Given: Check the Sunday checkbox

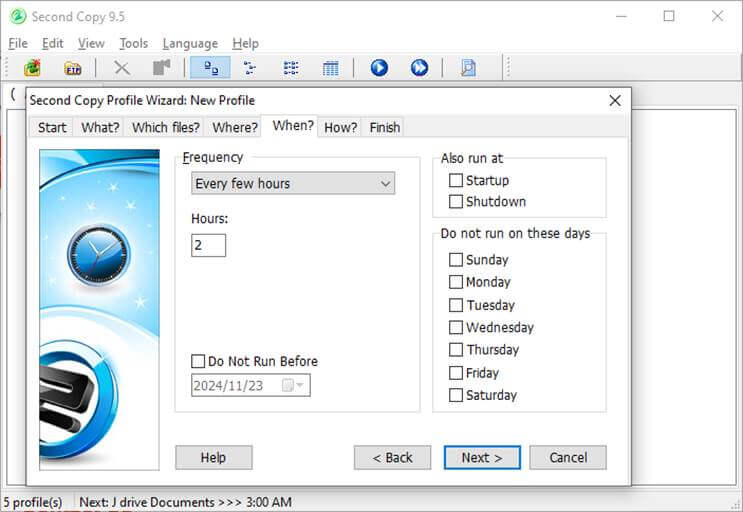Looking at the screenshot, I should pyautogui.click(x=456, y=260).
